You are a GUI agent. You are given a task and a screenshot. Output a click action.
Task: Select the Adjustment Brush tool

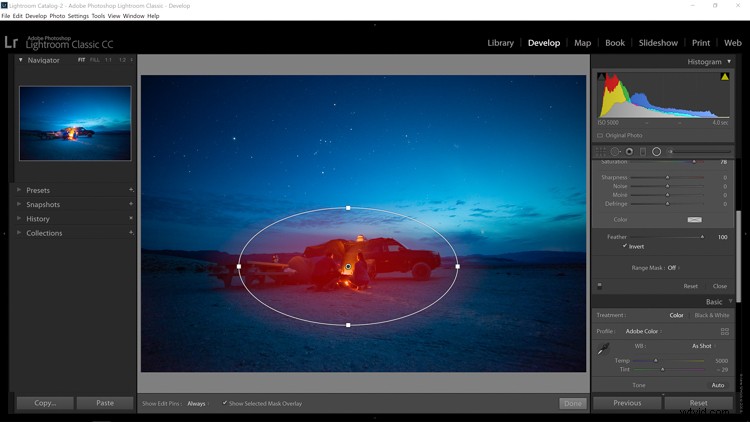pos(671,152)
